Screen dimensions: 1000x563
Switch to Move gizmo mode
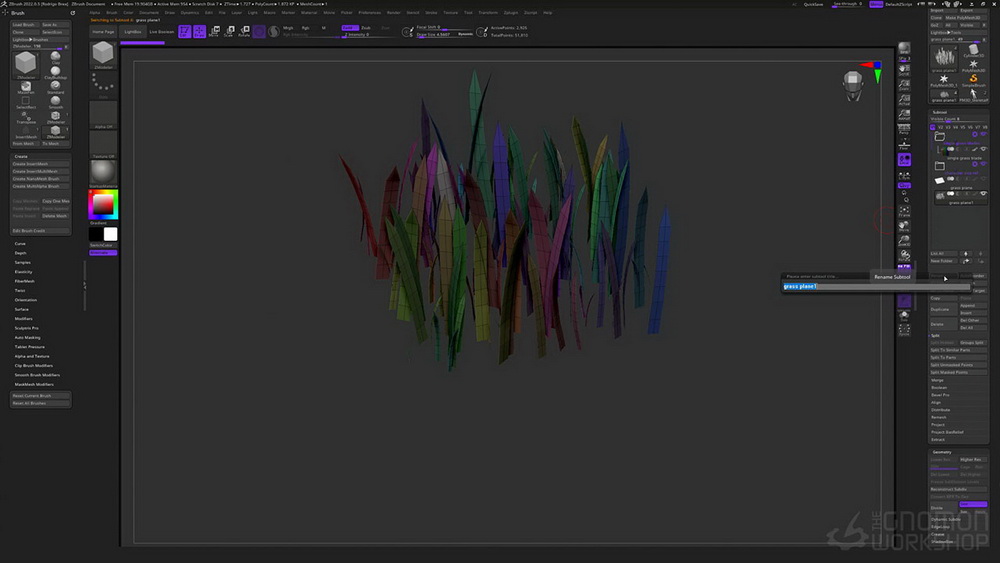click(x=214, y=31)
